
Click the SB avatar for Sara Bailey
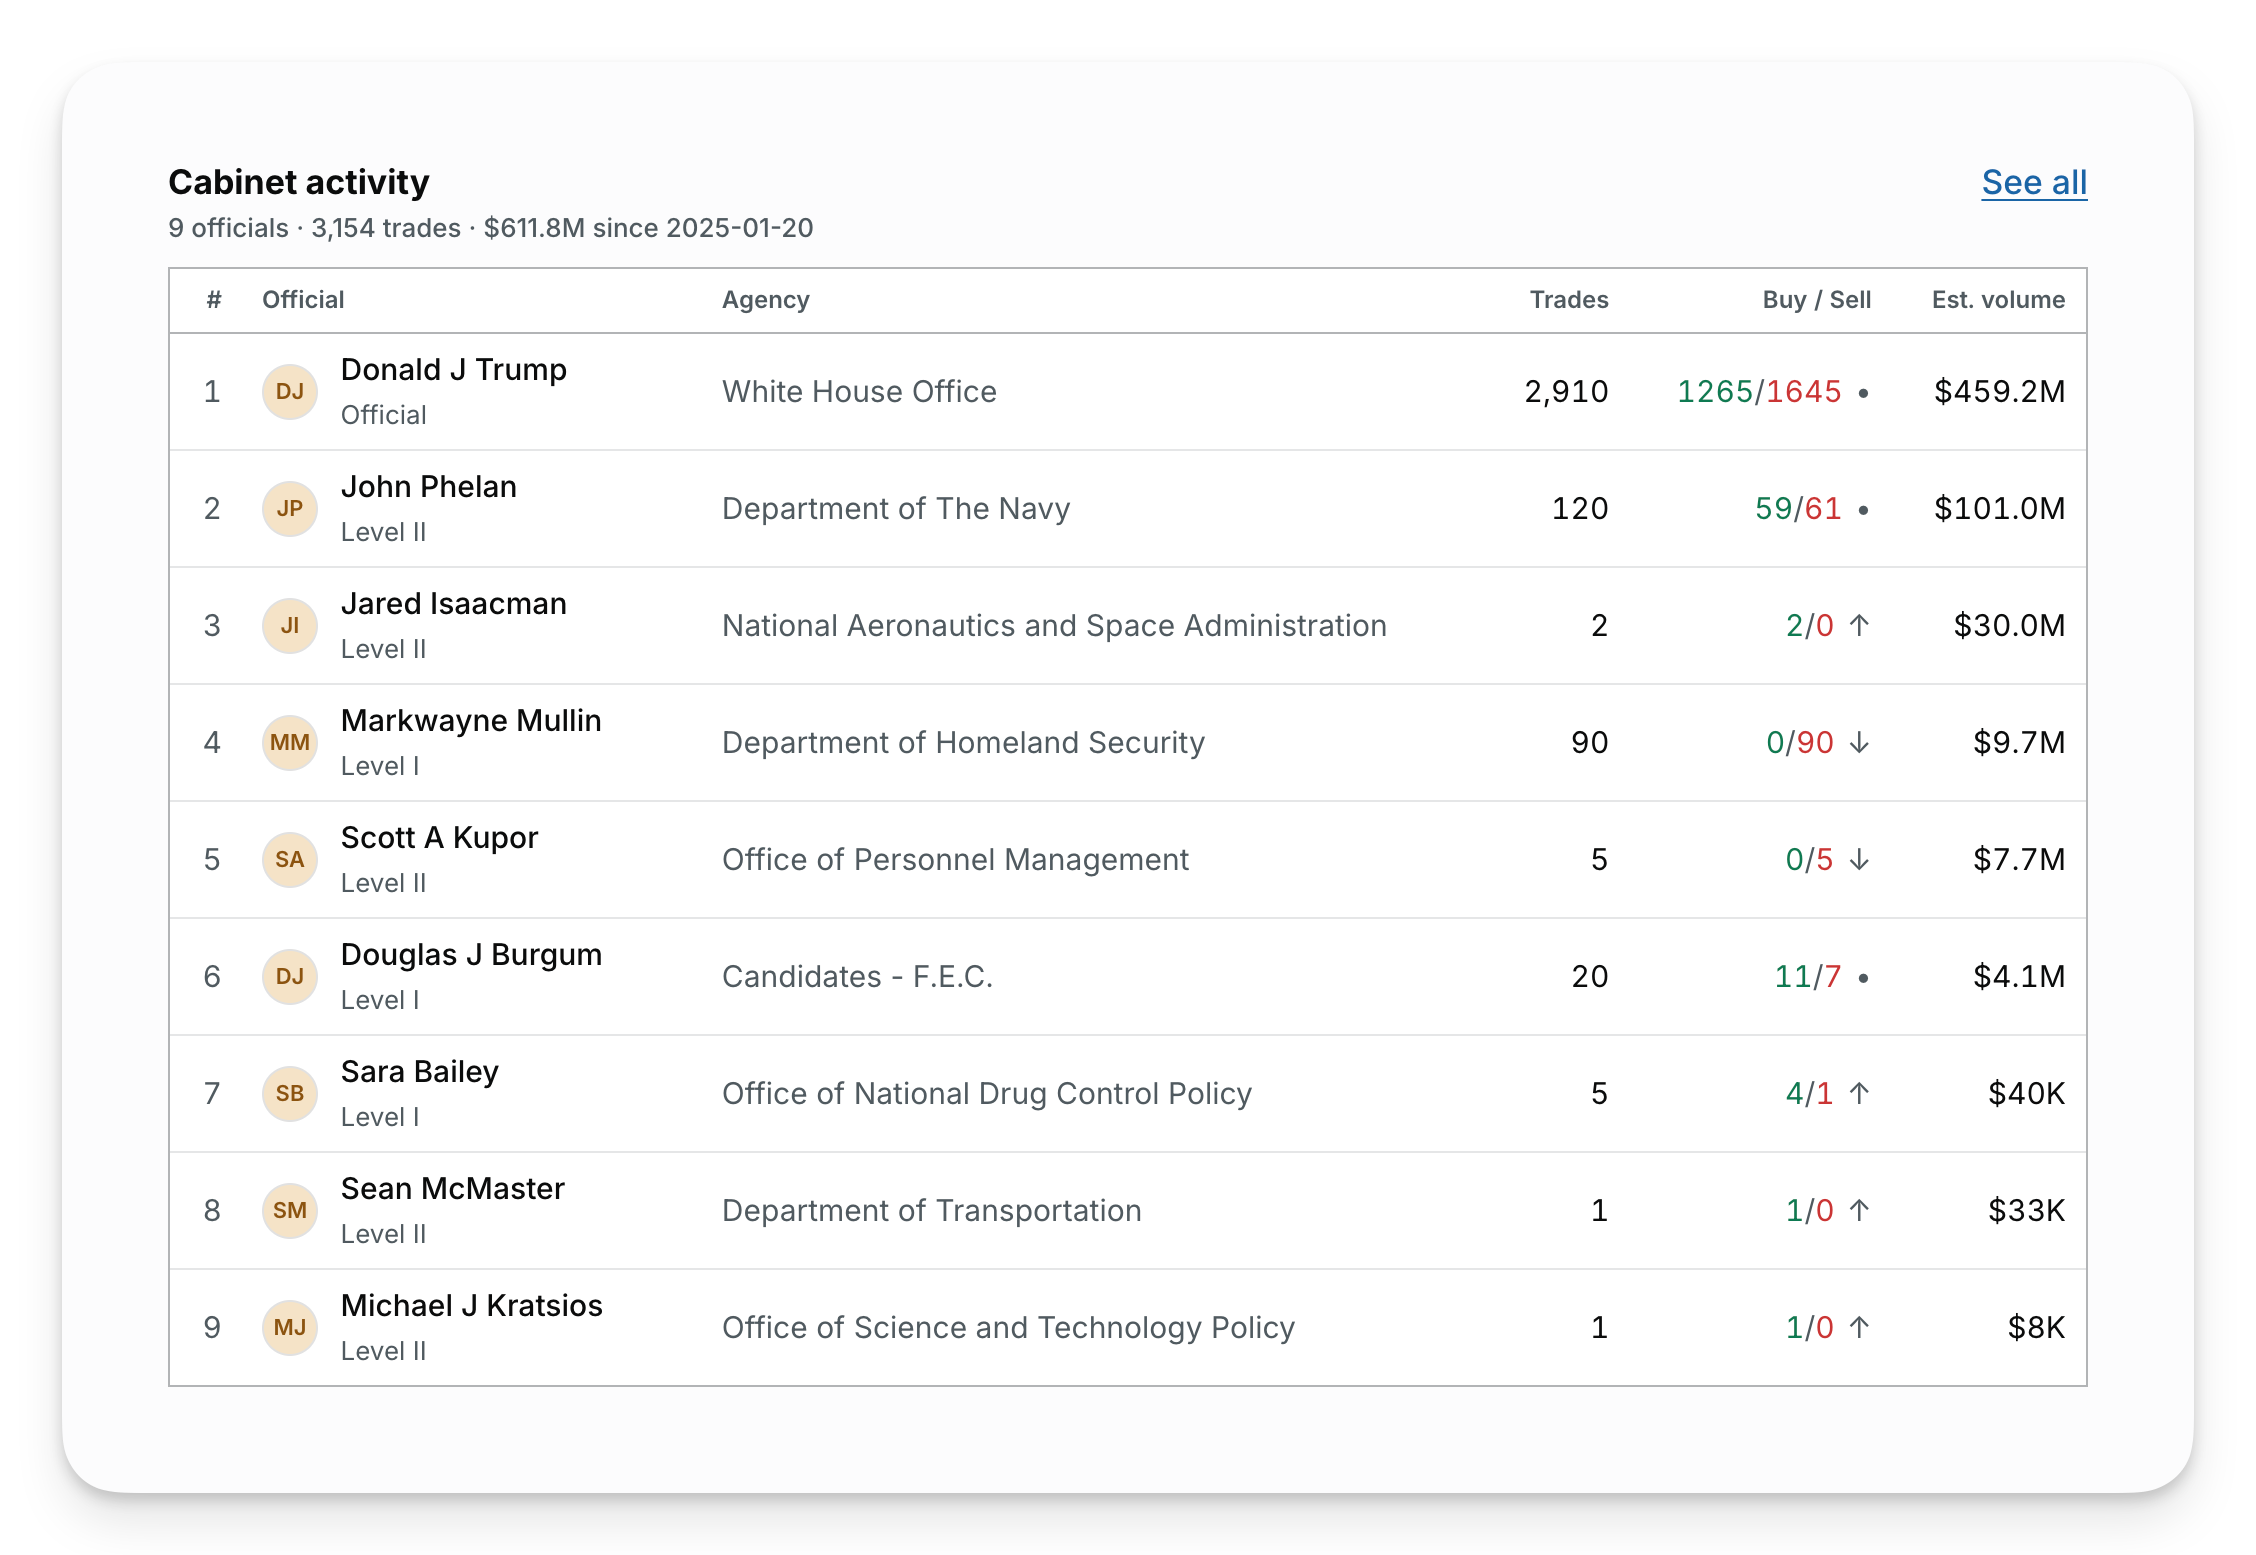coord(290,1094)
